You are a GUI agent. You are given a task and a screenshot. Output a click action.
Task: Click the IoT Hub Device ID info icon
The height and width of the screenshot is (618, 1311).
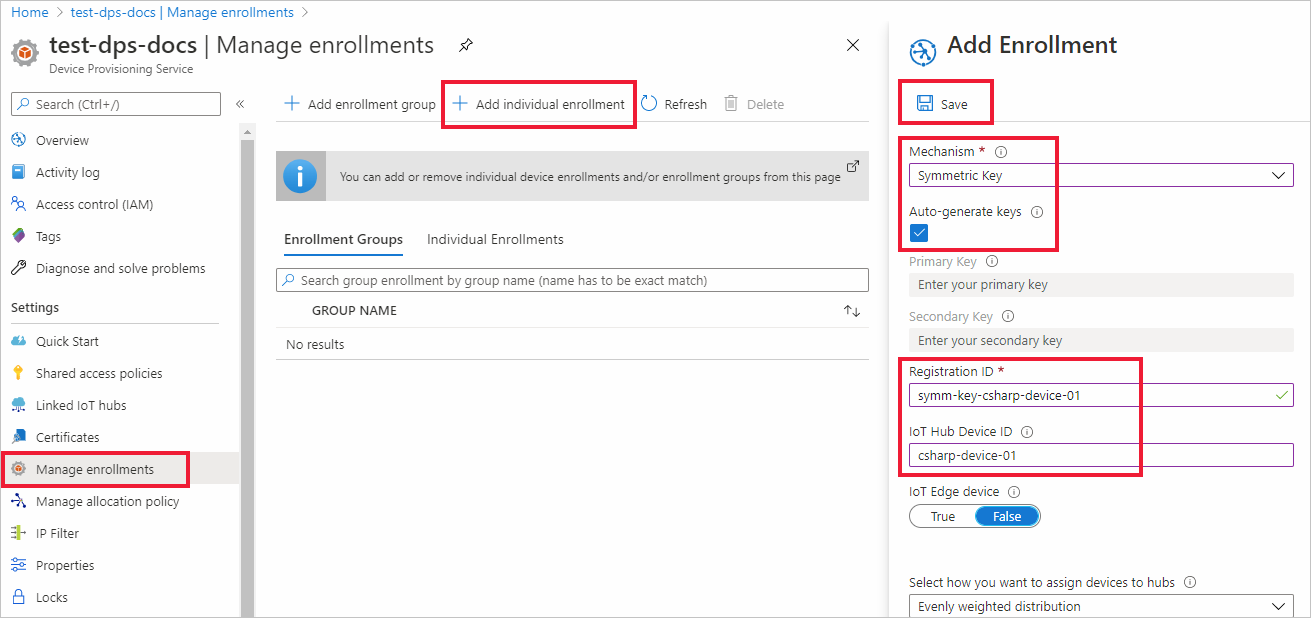click(1027, 432)
